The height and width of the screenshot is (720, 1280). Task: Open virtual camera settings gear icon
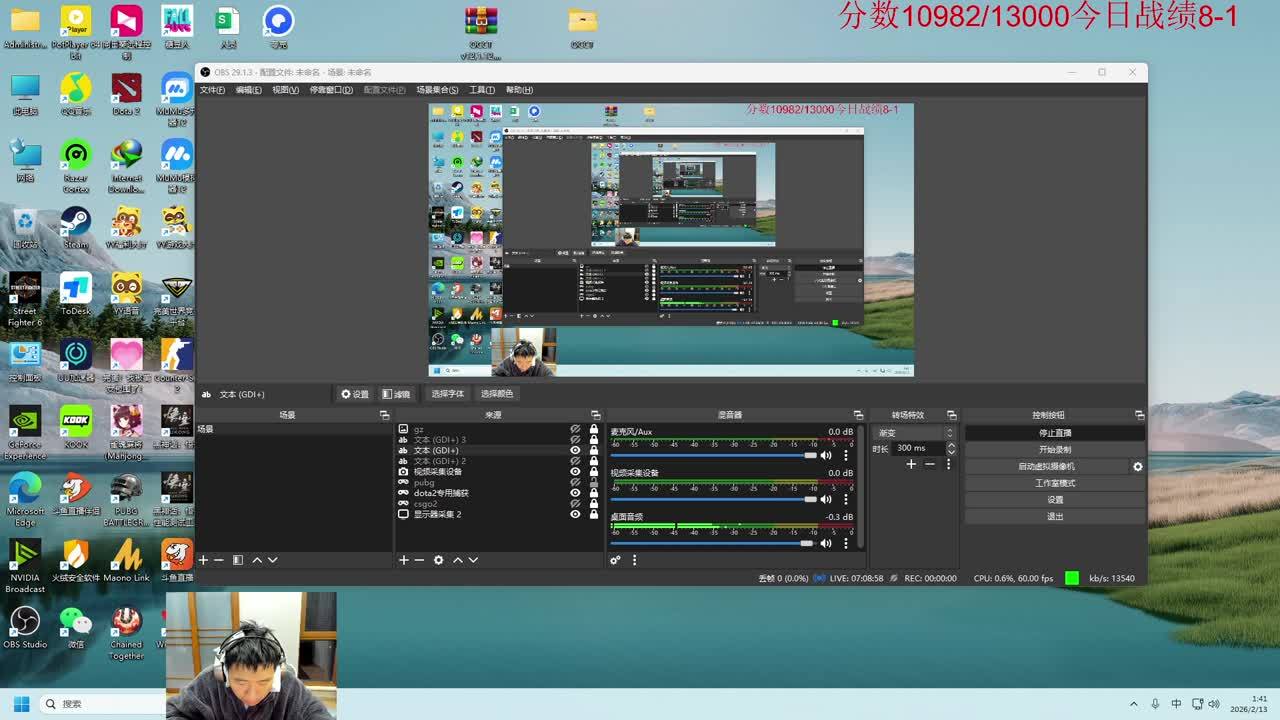coord(1137,467)
